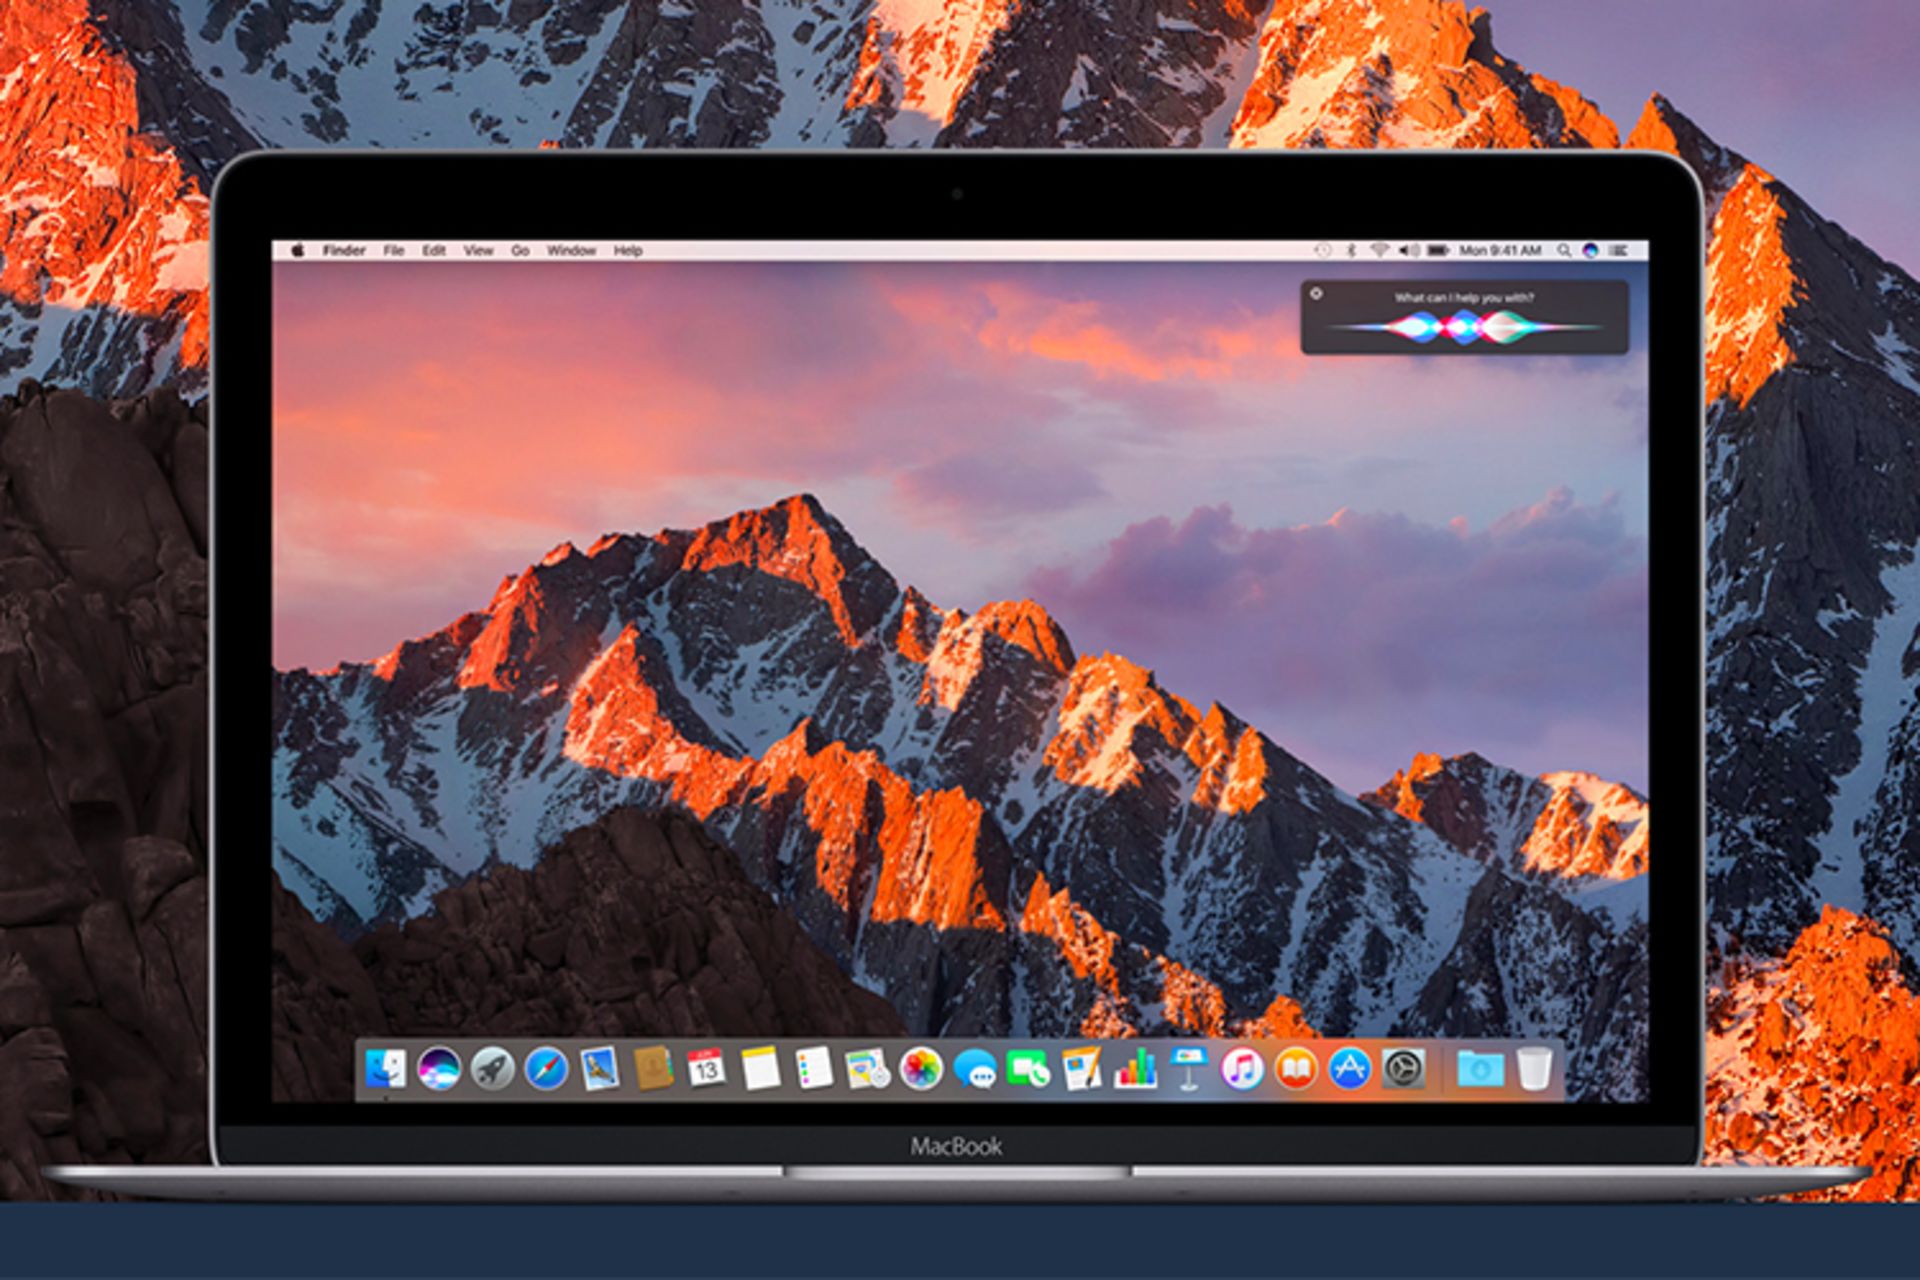Open Numbers bar chart icon in Dock
The image size is (1920, 1280).
click(x=1135, y=1069)
